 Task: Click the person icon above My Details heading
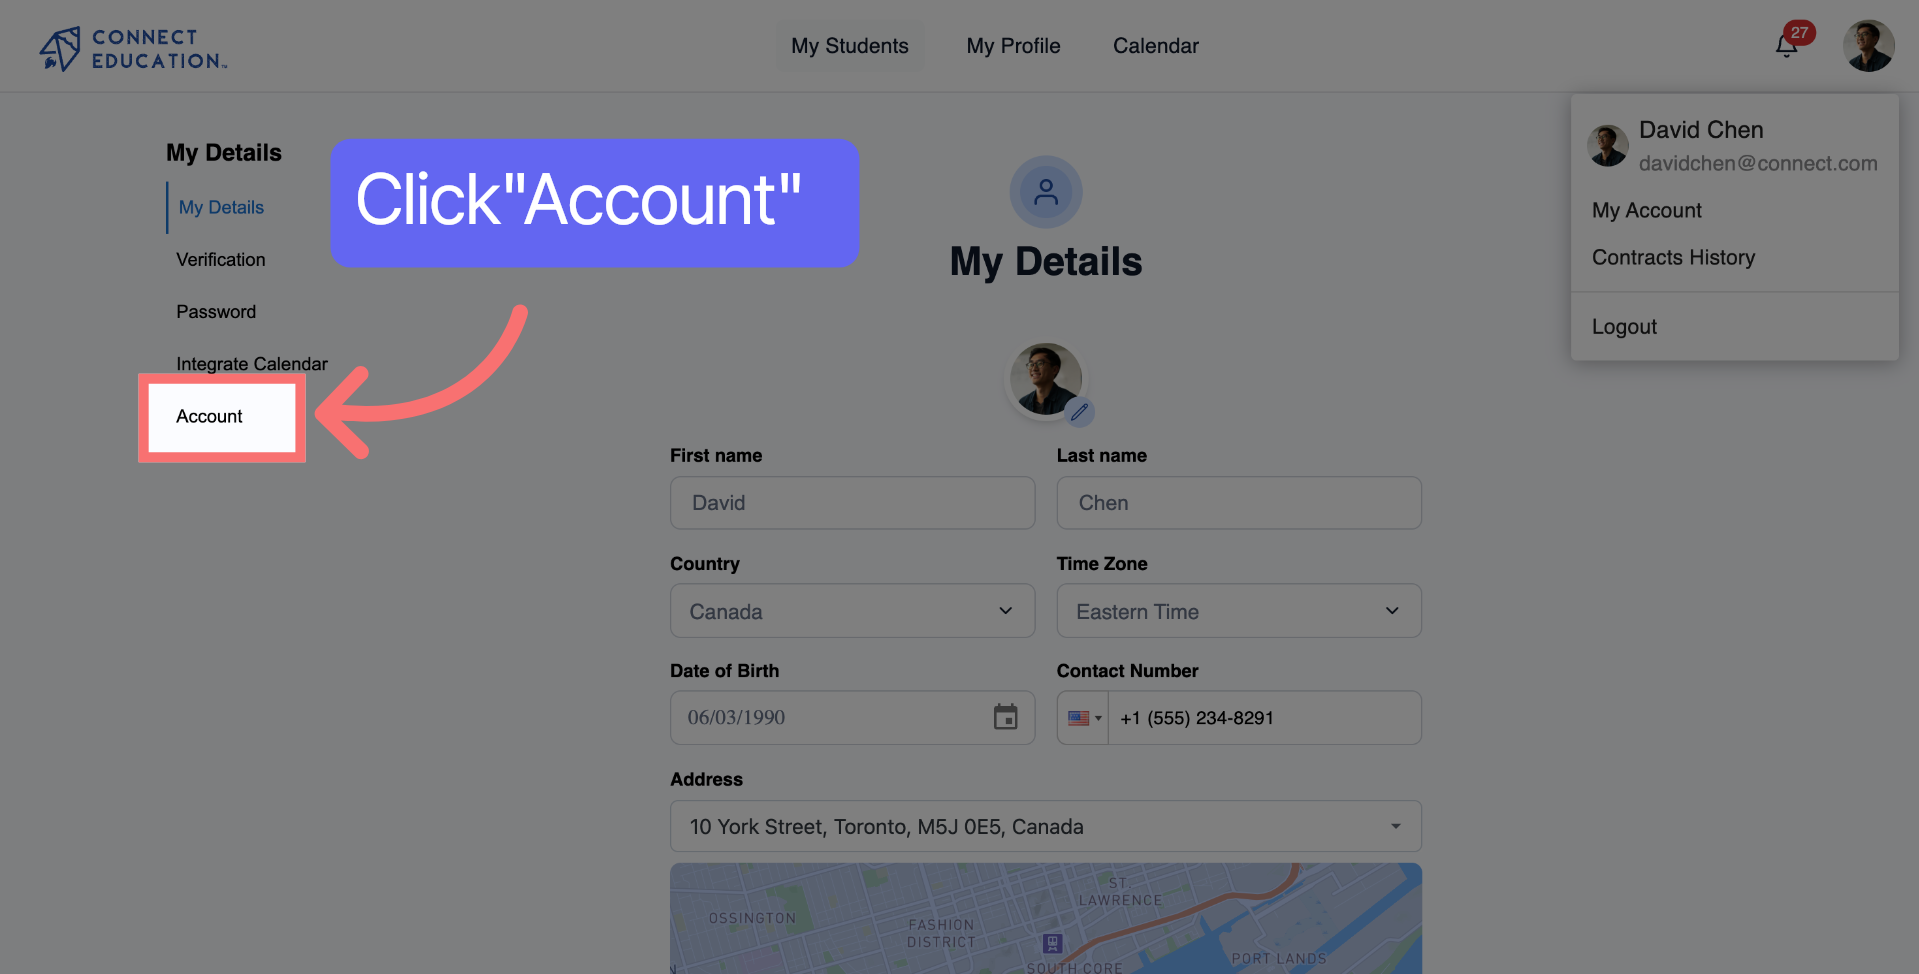1046,192
